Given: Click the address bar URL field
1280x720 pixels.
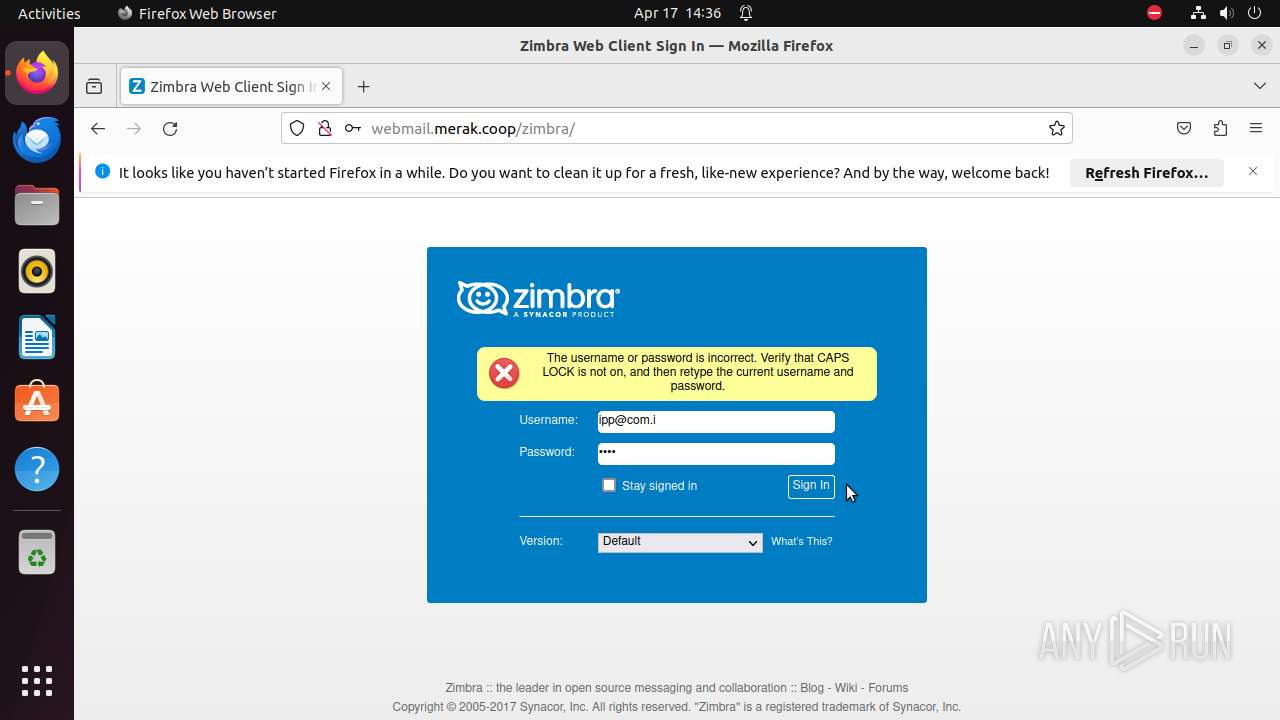Looking at the screenshot, I should pyautogui.click(x=703, y=129).
